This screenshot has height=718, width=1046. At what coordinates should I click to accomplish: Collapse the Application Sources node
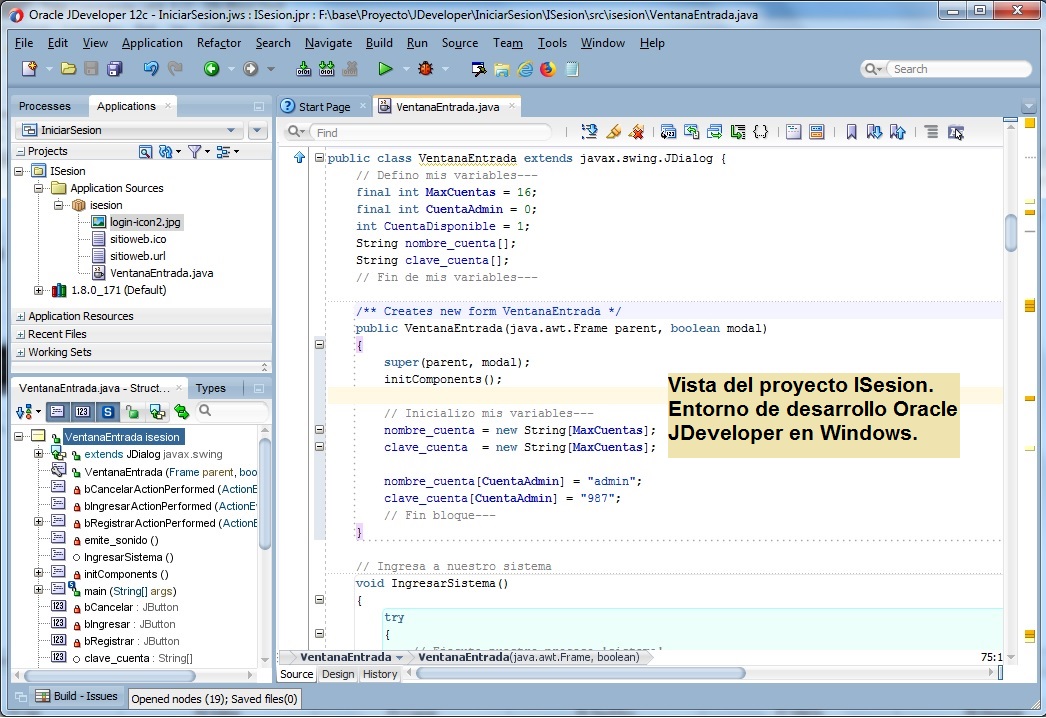(x=39, y=188)
